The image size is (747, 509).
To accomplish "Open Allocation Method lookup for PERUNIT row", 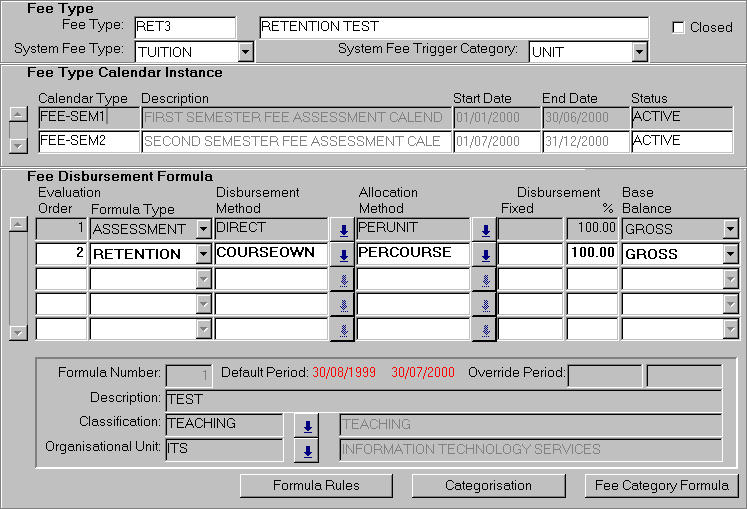I will coord(484,229).
